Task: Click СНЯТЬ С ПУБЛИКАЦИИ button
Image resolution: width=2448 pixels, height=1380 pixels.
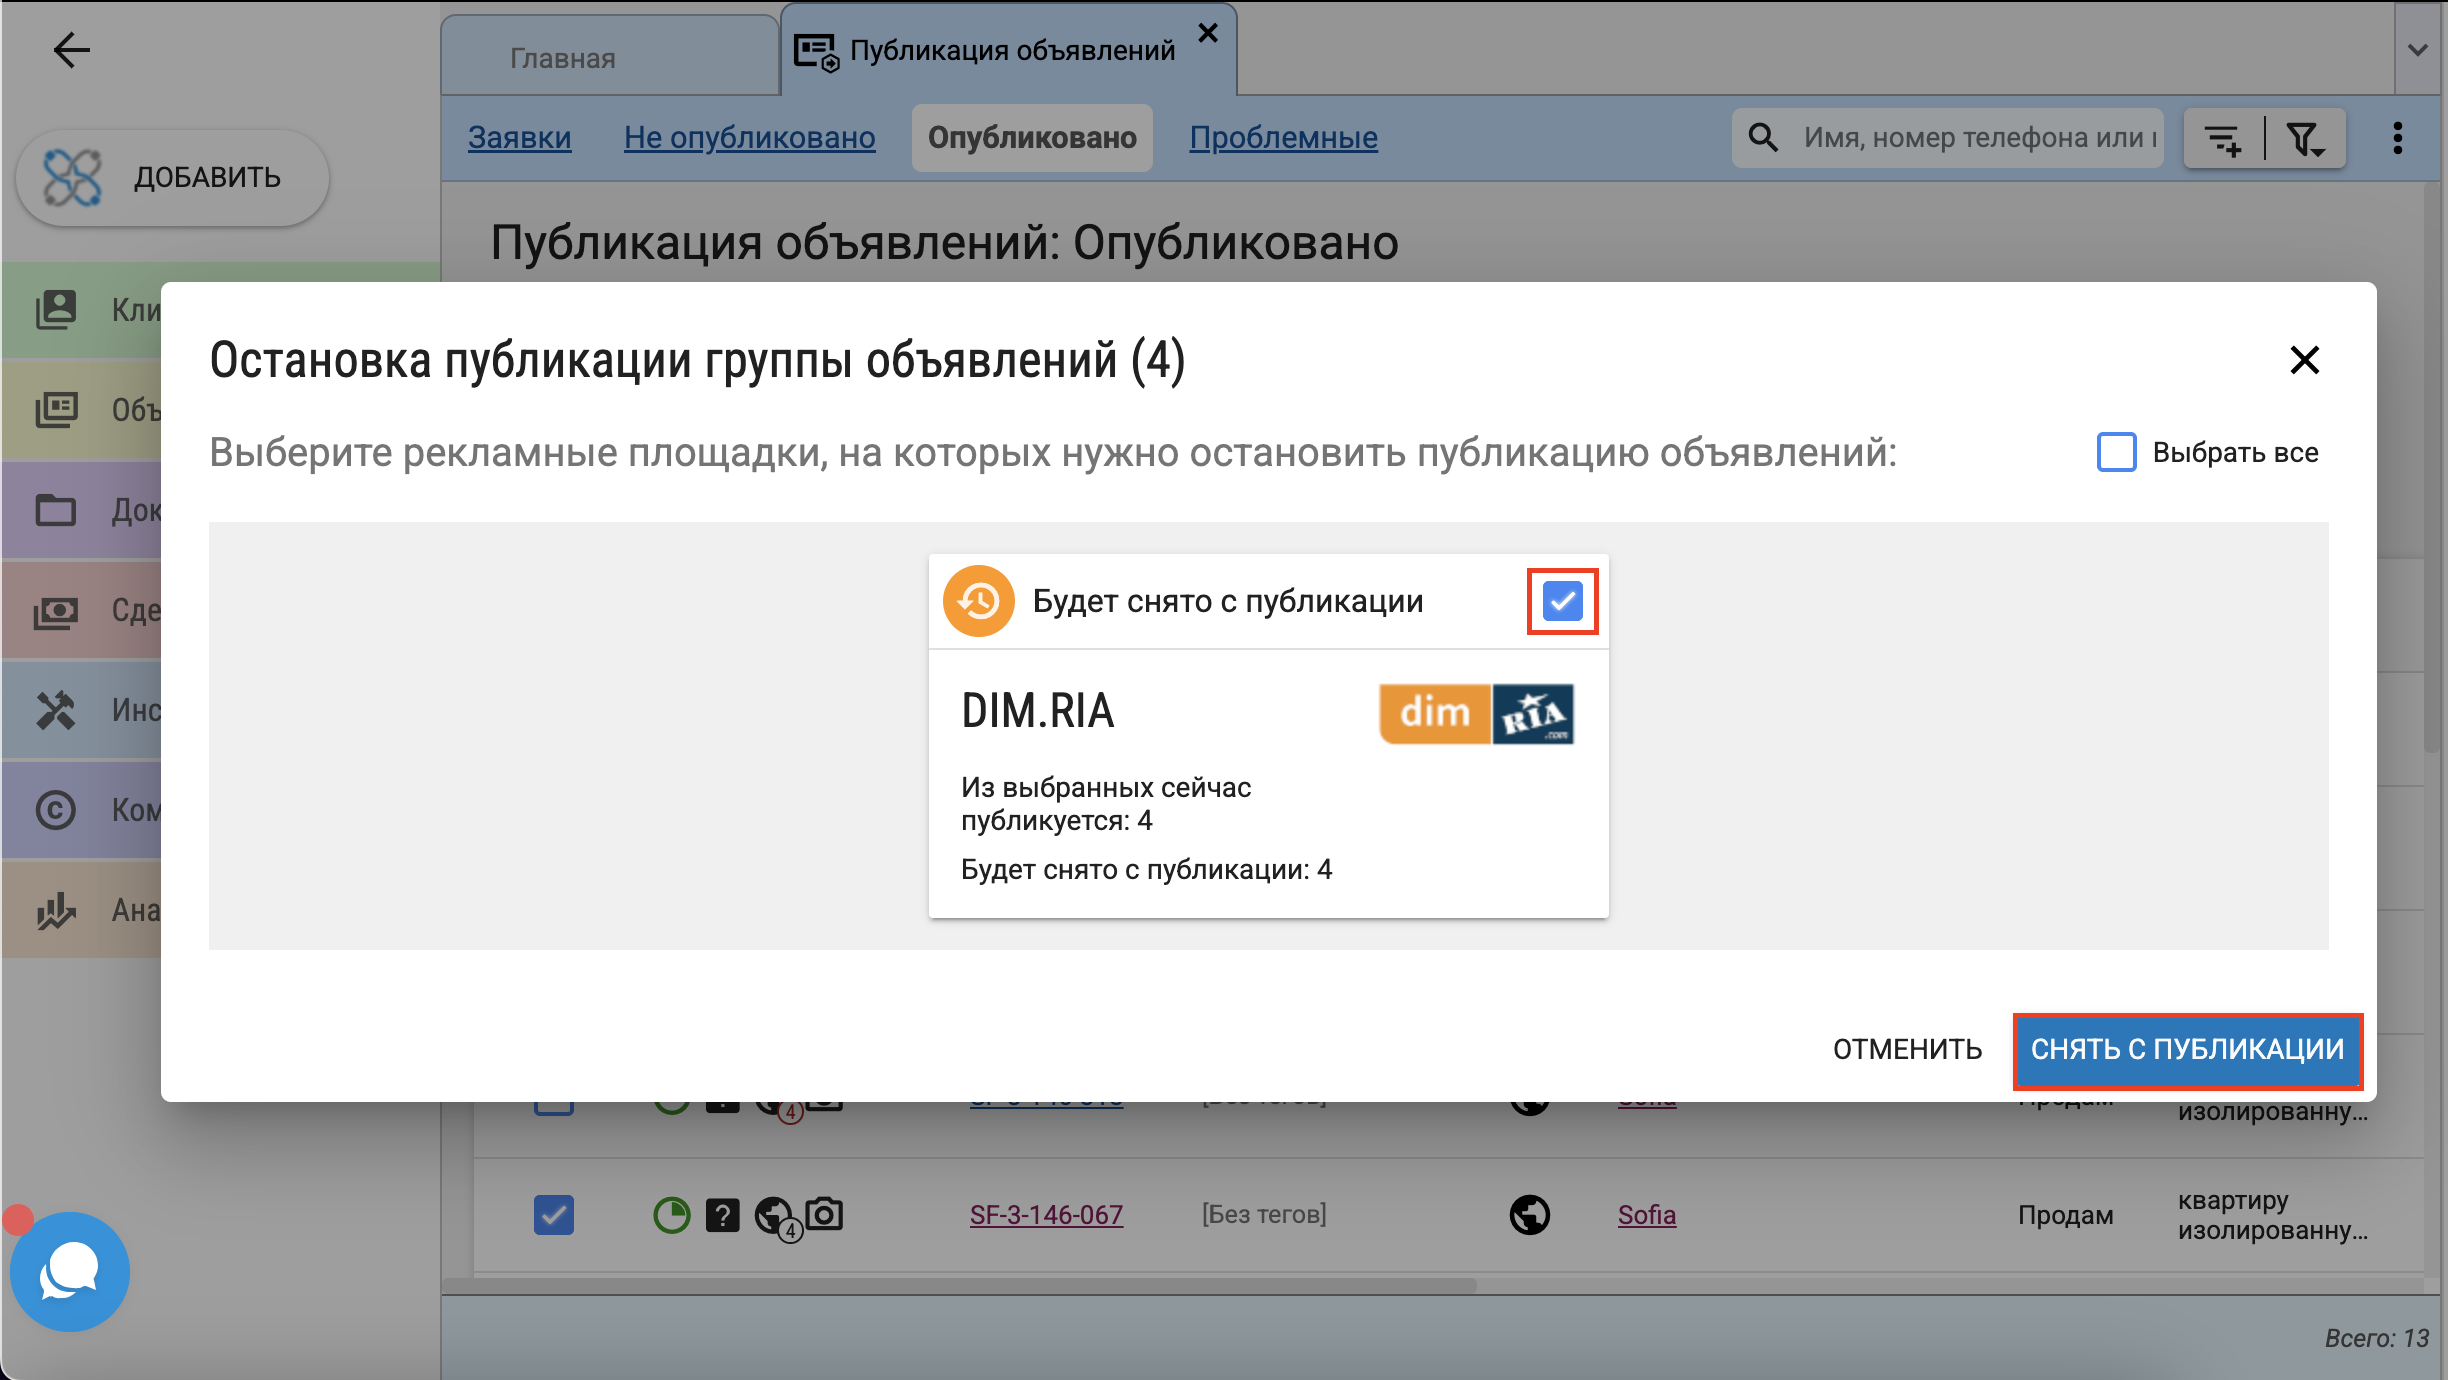Action: coord(2187,1050)
